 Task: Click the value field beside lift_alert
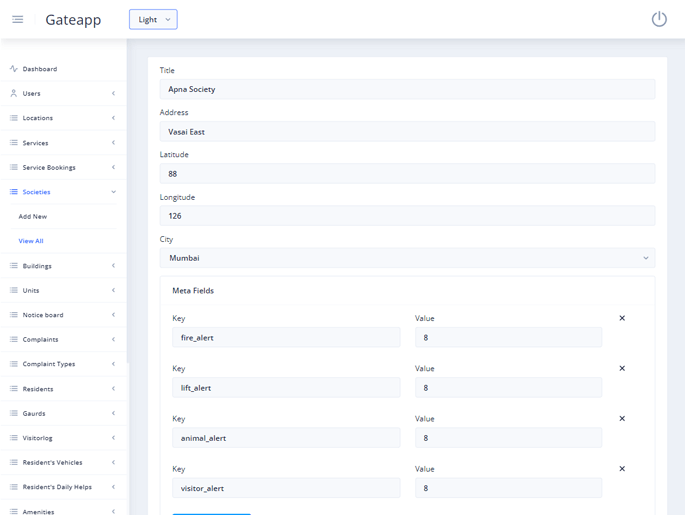[x=509, y=387]
